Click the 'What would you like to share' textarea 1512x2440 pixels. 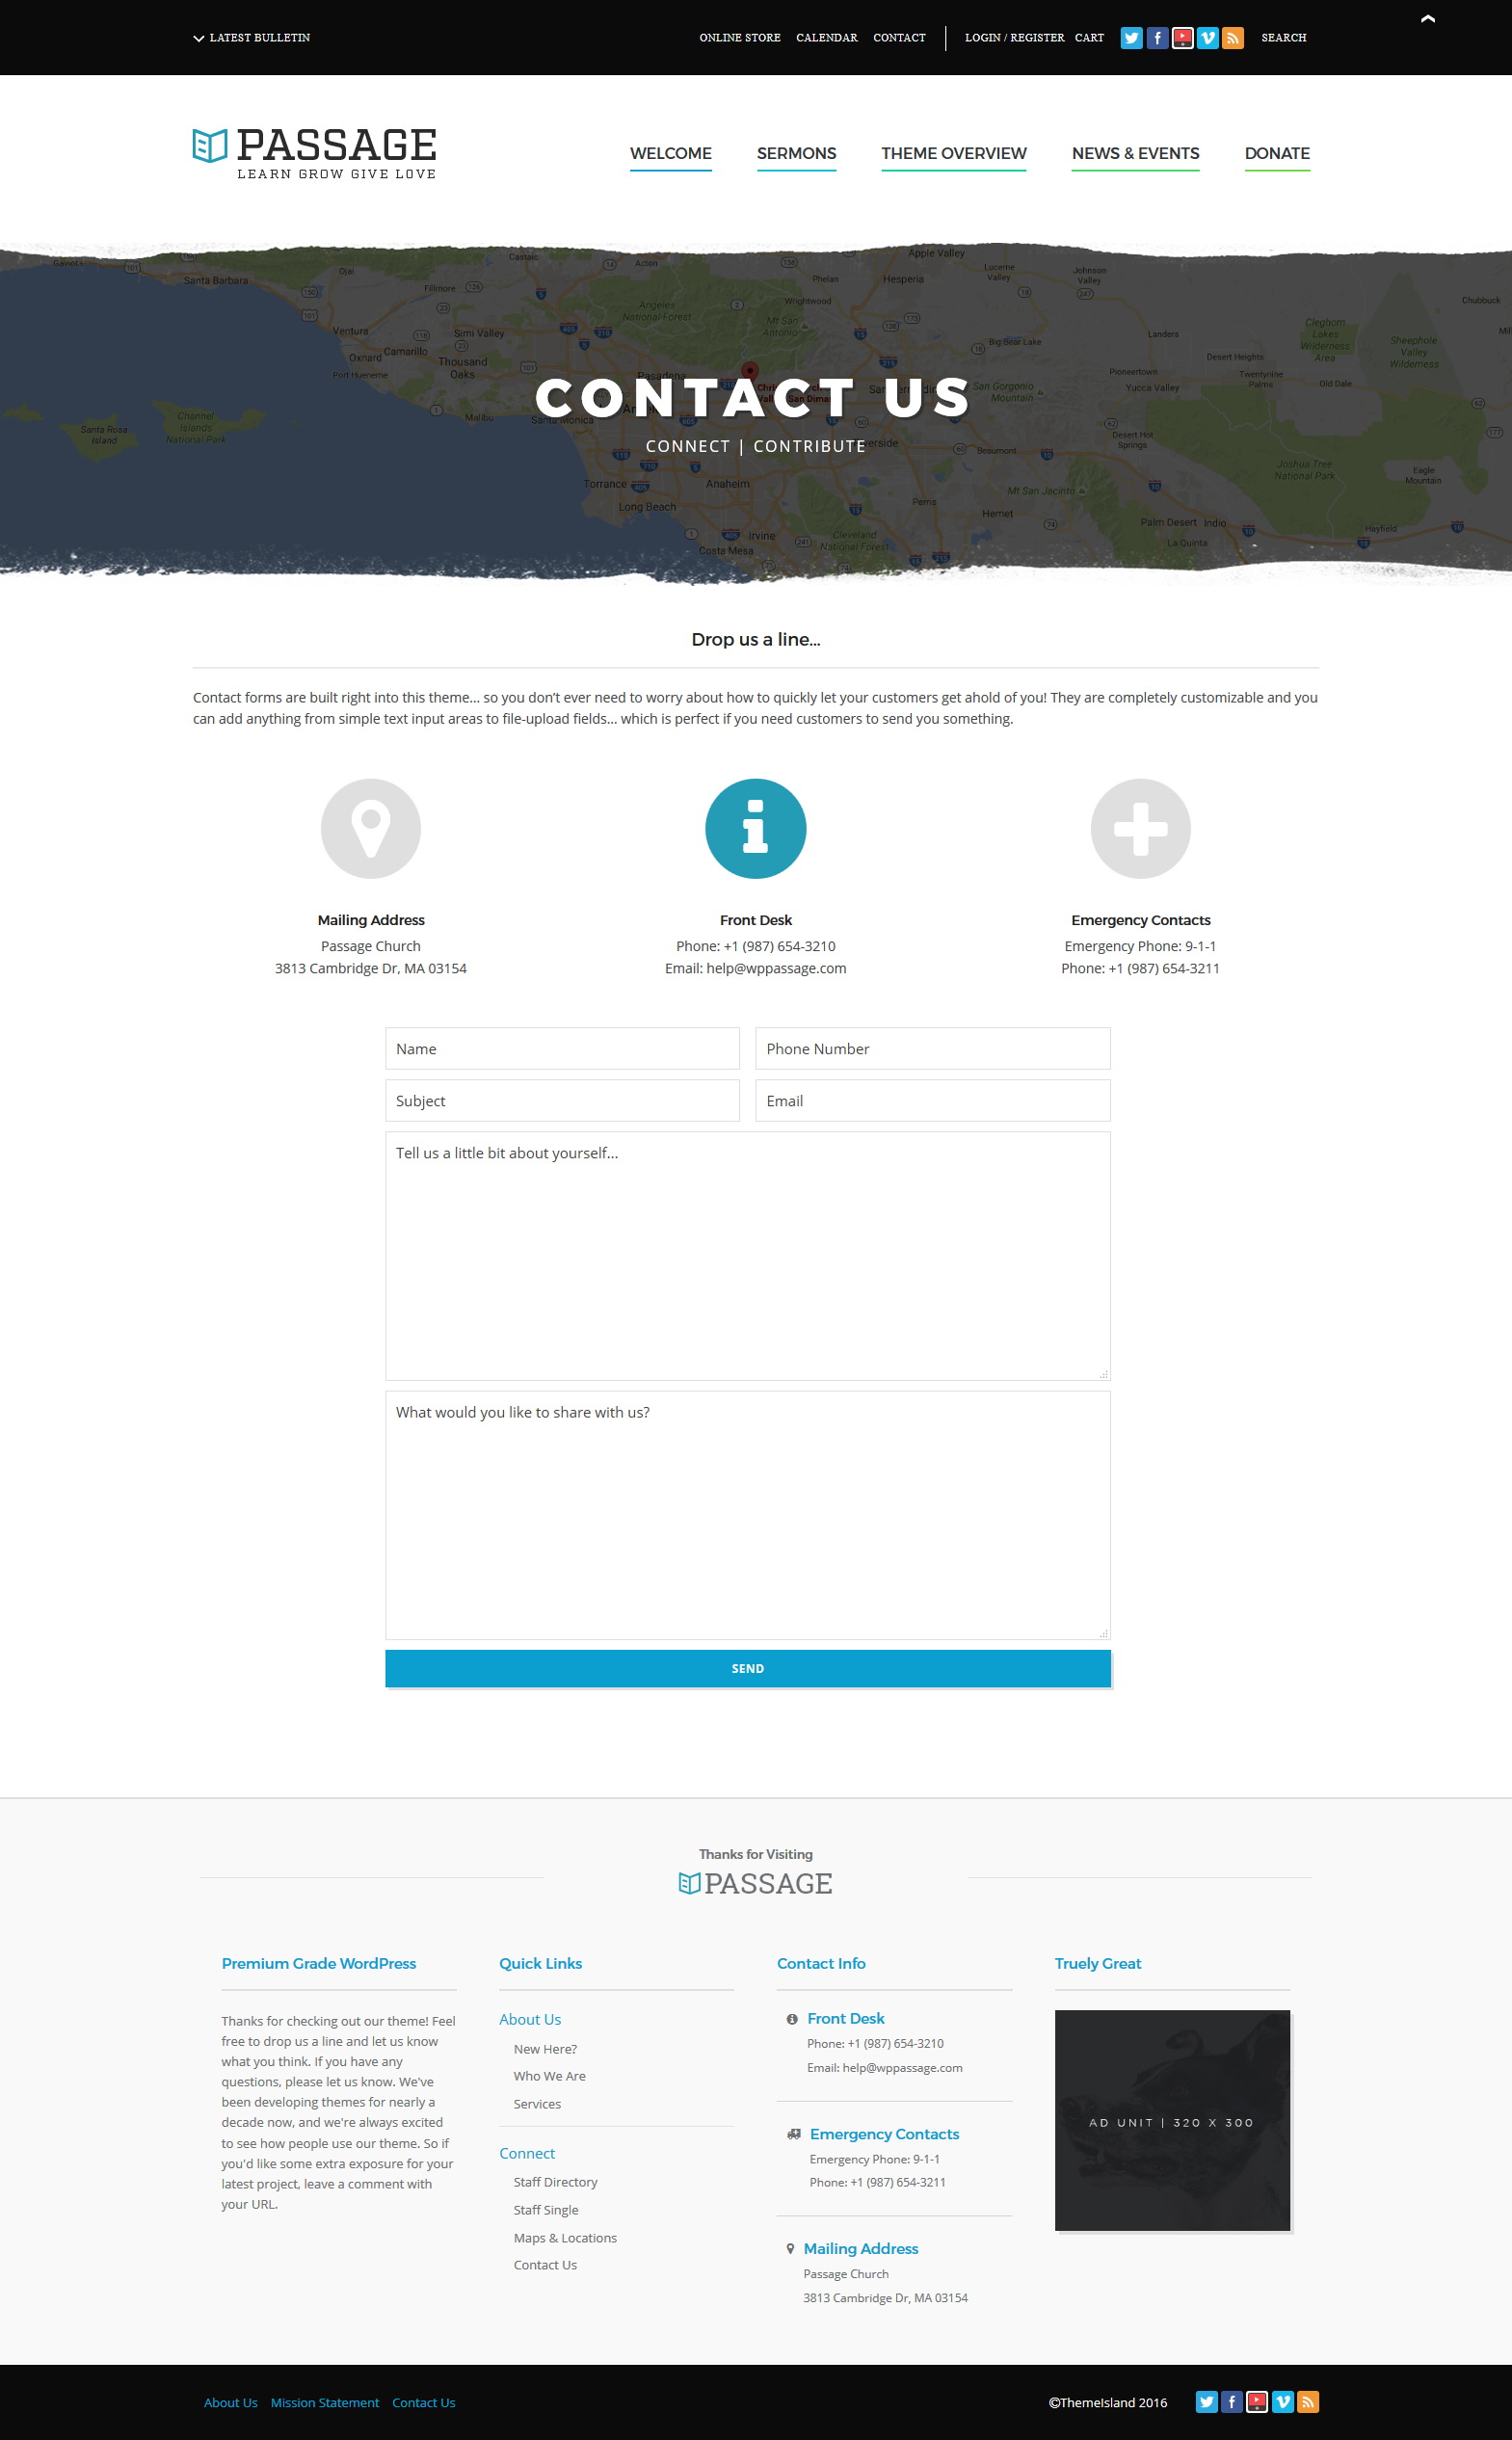coord(748,1515)
